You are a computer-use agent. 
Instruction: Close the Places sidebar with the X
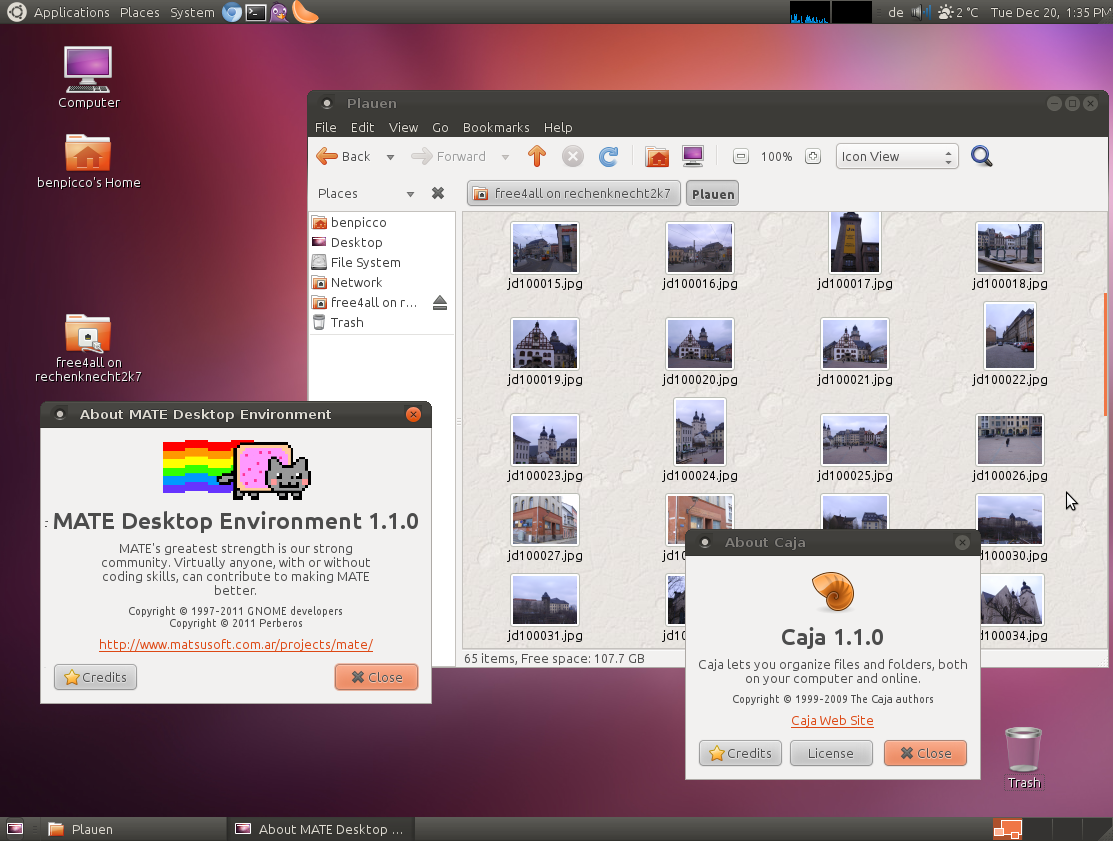coord(437,193)
